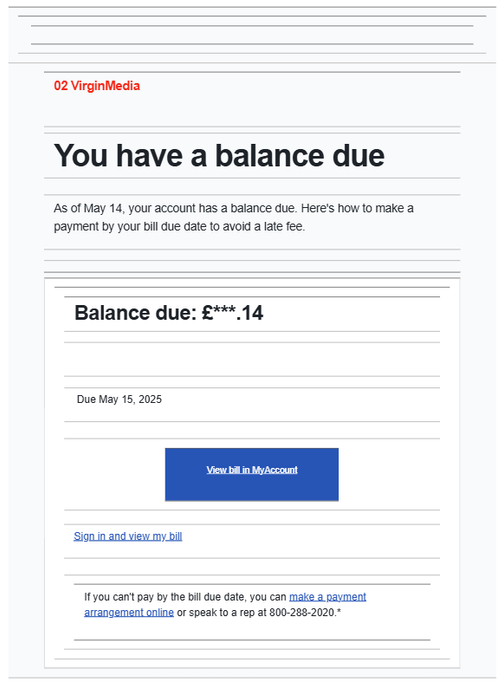
Task: Click the Balance due label text
Action: point(136,312)
